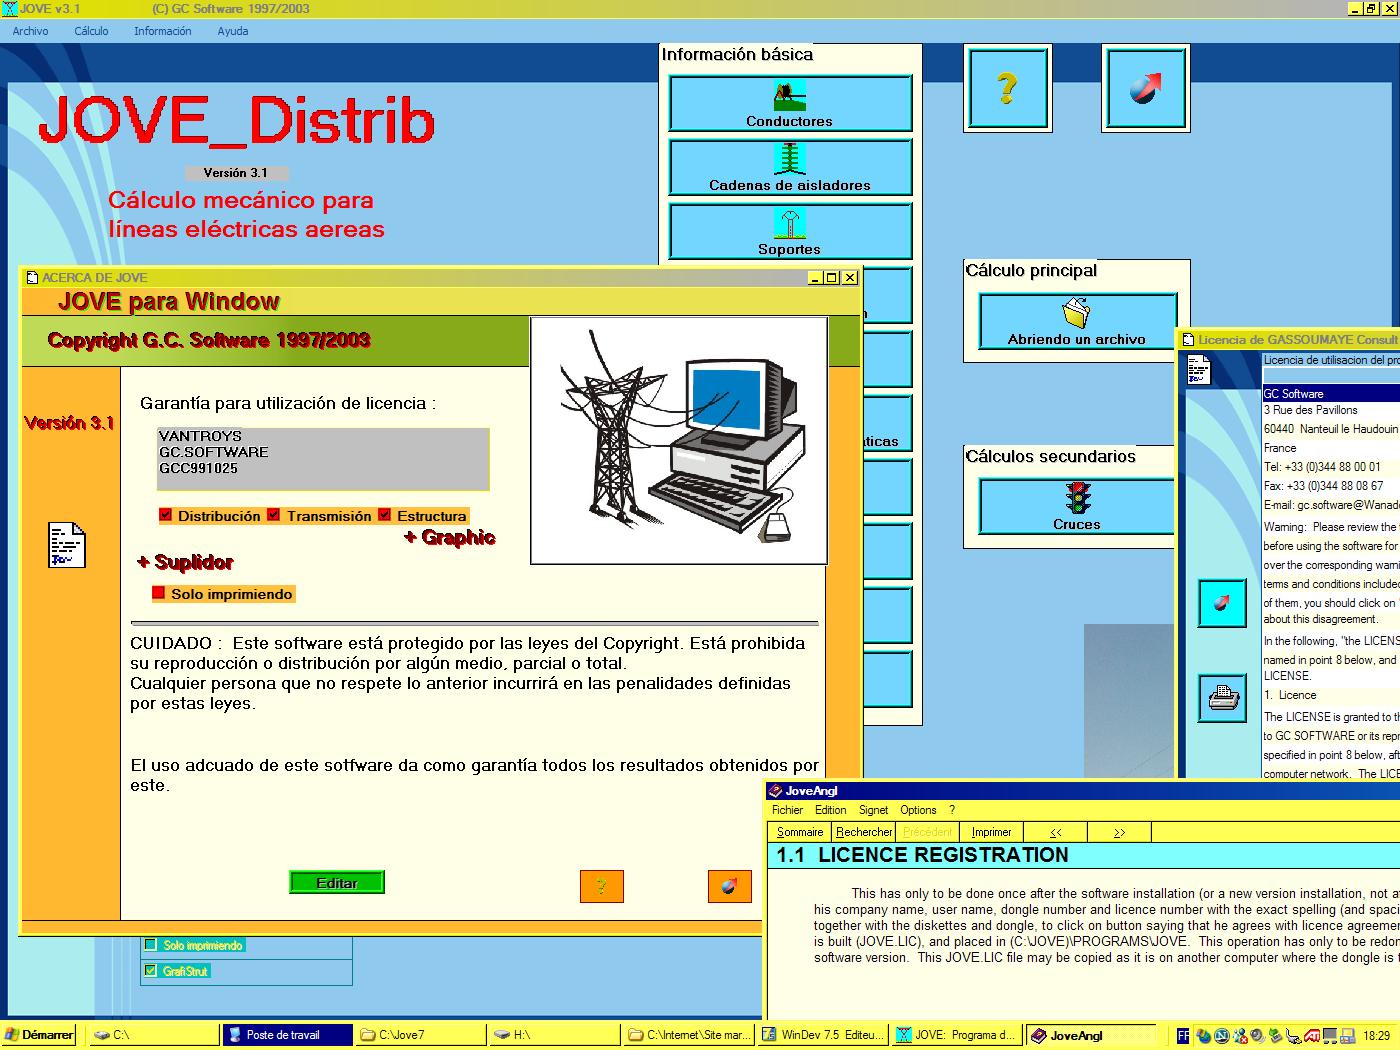The height and width of the screenshot is (1050, 1400).
Task: Click '3 Rue des Pavillons' line in Licencia window
Action: (1311, 410)
